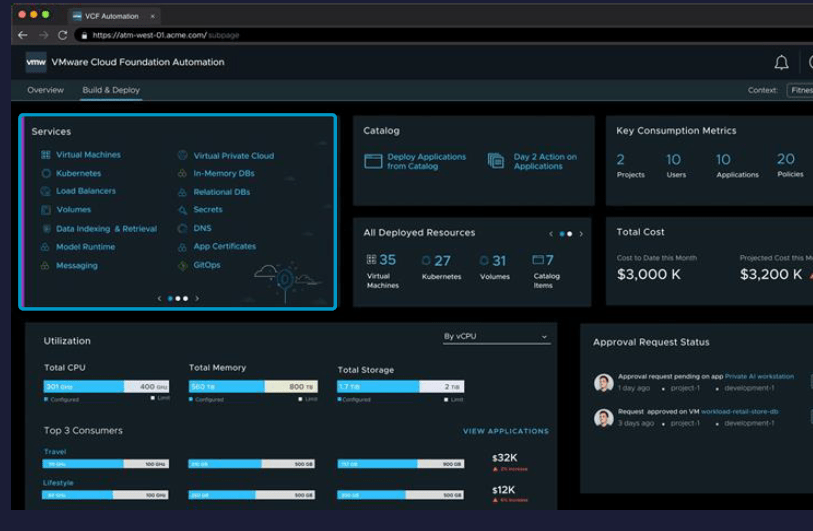Open the Private AI workstation link
The width and height of the screenshot is (813, 531).
point(759,377)
